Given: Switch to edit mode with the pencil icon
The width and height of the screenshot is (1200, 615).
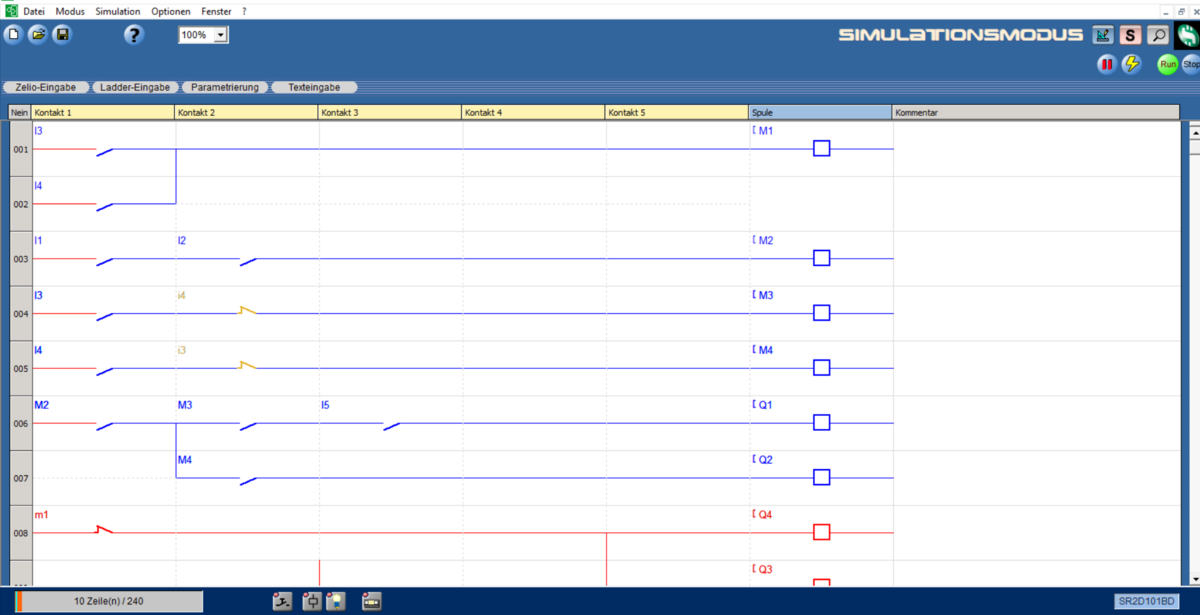Looking at the screenshot, I should [x=1103, y=35].
